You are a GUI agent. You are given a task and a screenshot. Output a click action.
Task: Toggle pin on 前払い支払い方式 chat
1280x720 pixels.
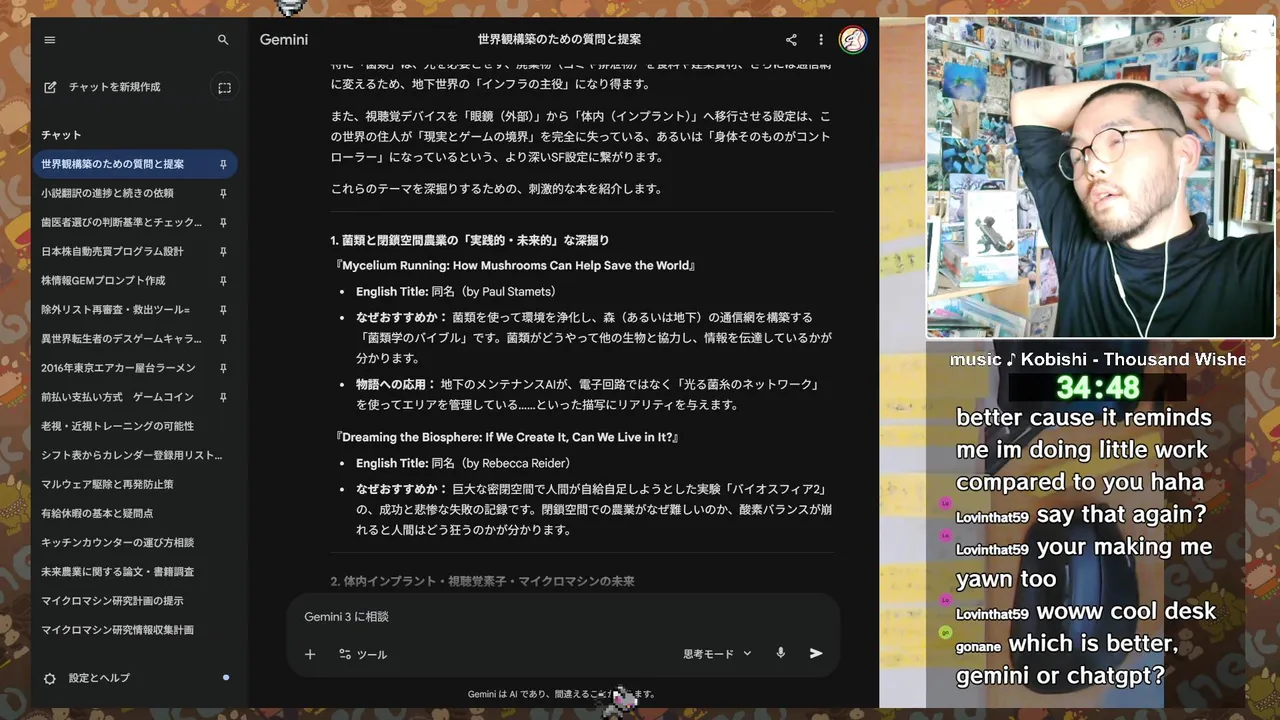[x=223, y=397]
